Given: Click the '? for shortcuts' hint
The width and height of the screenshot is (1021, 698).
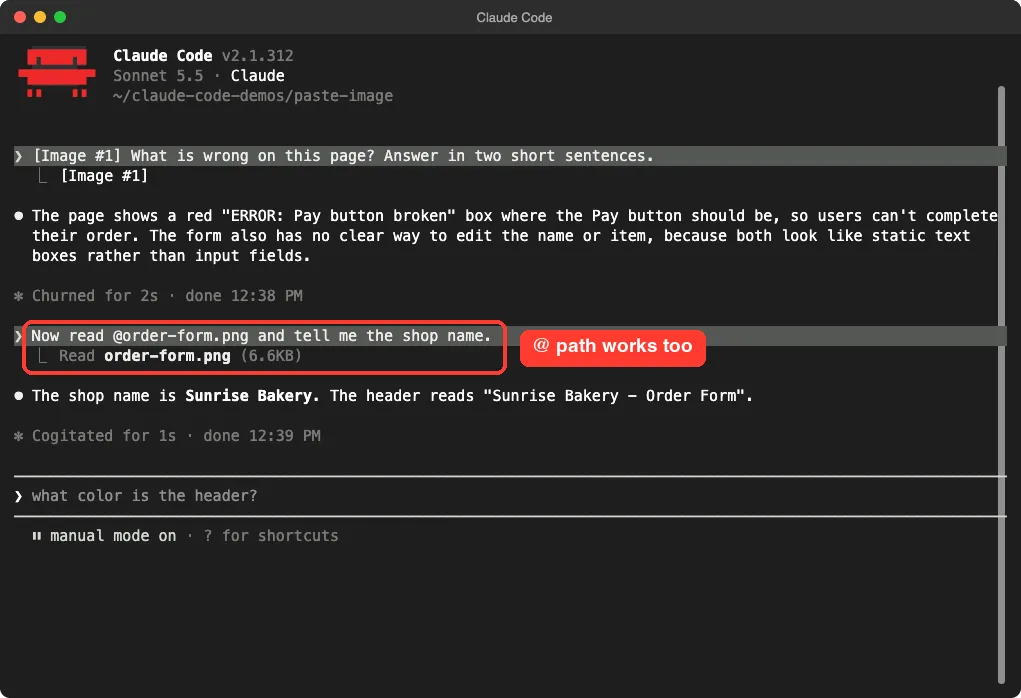Looking at the screenshot, I should 271,536.
